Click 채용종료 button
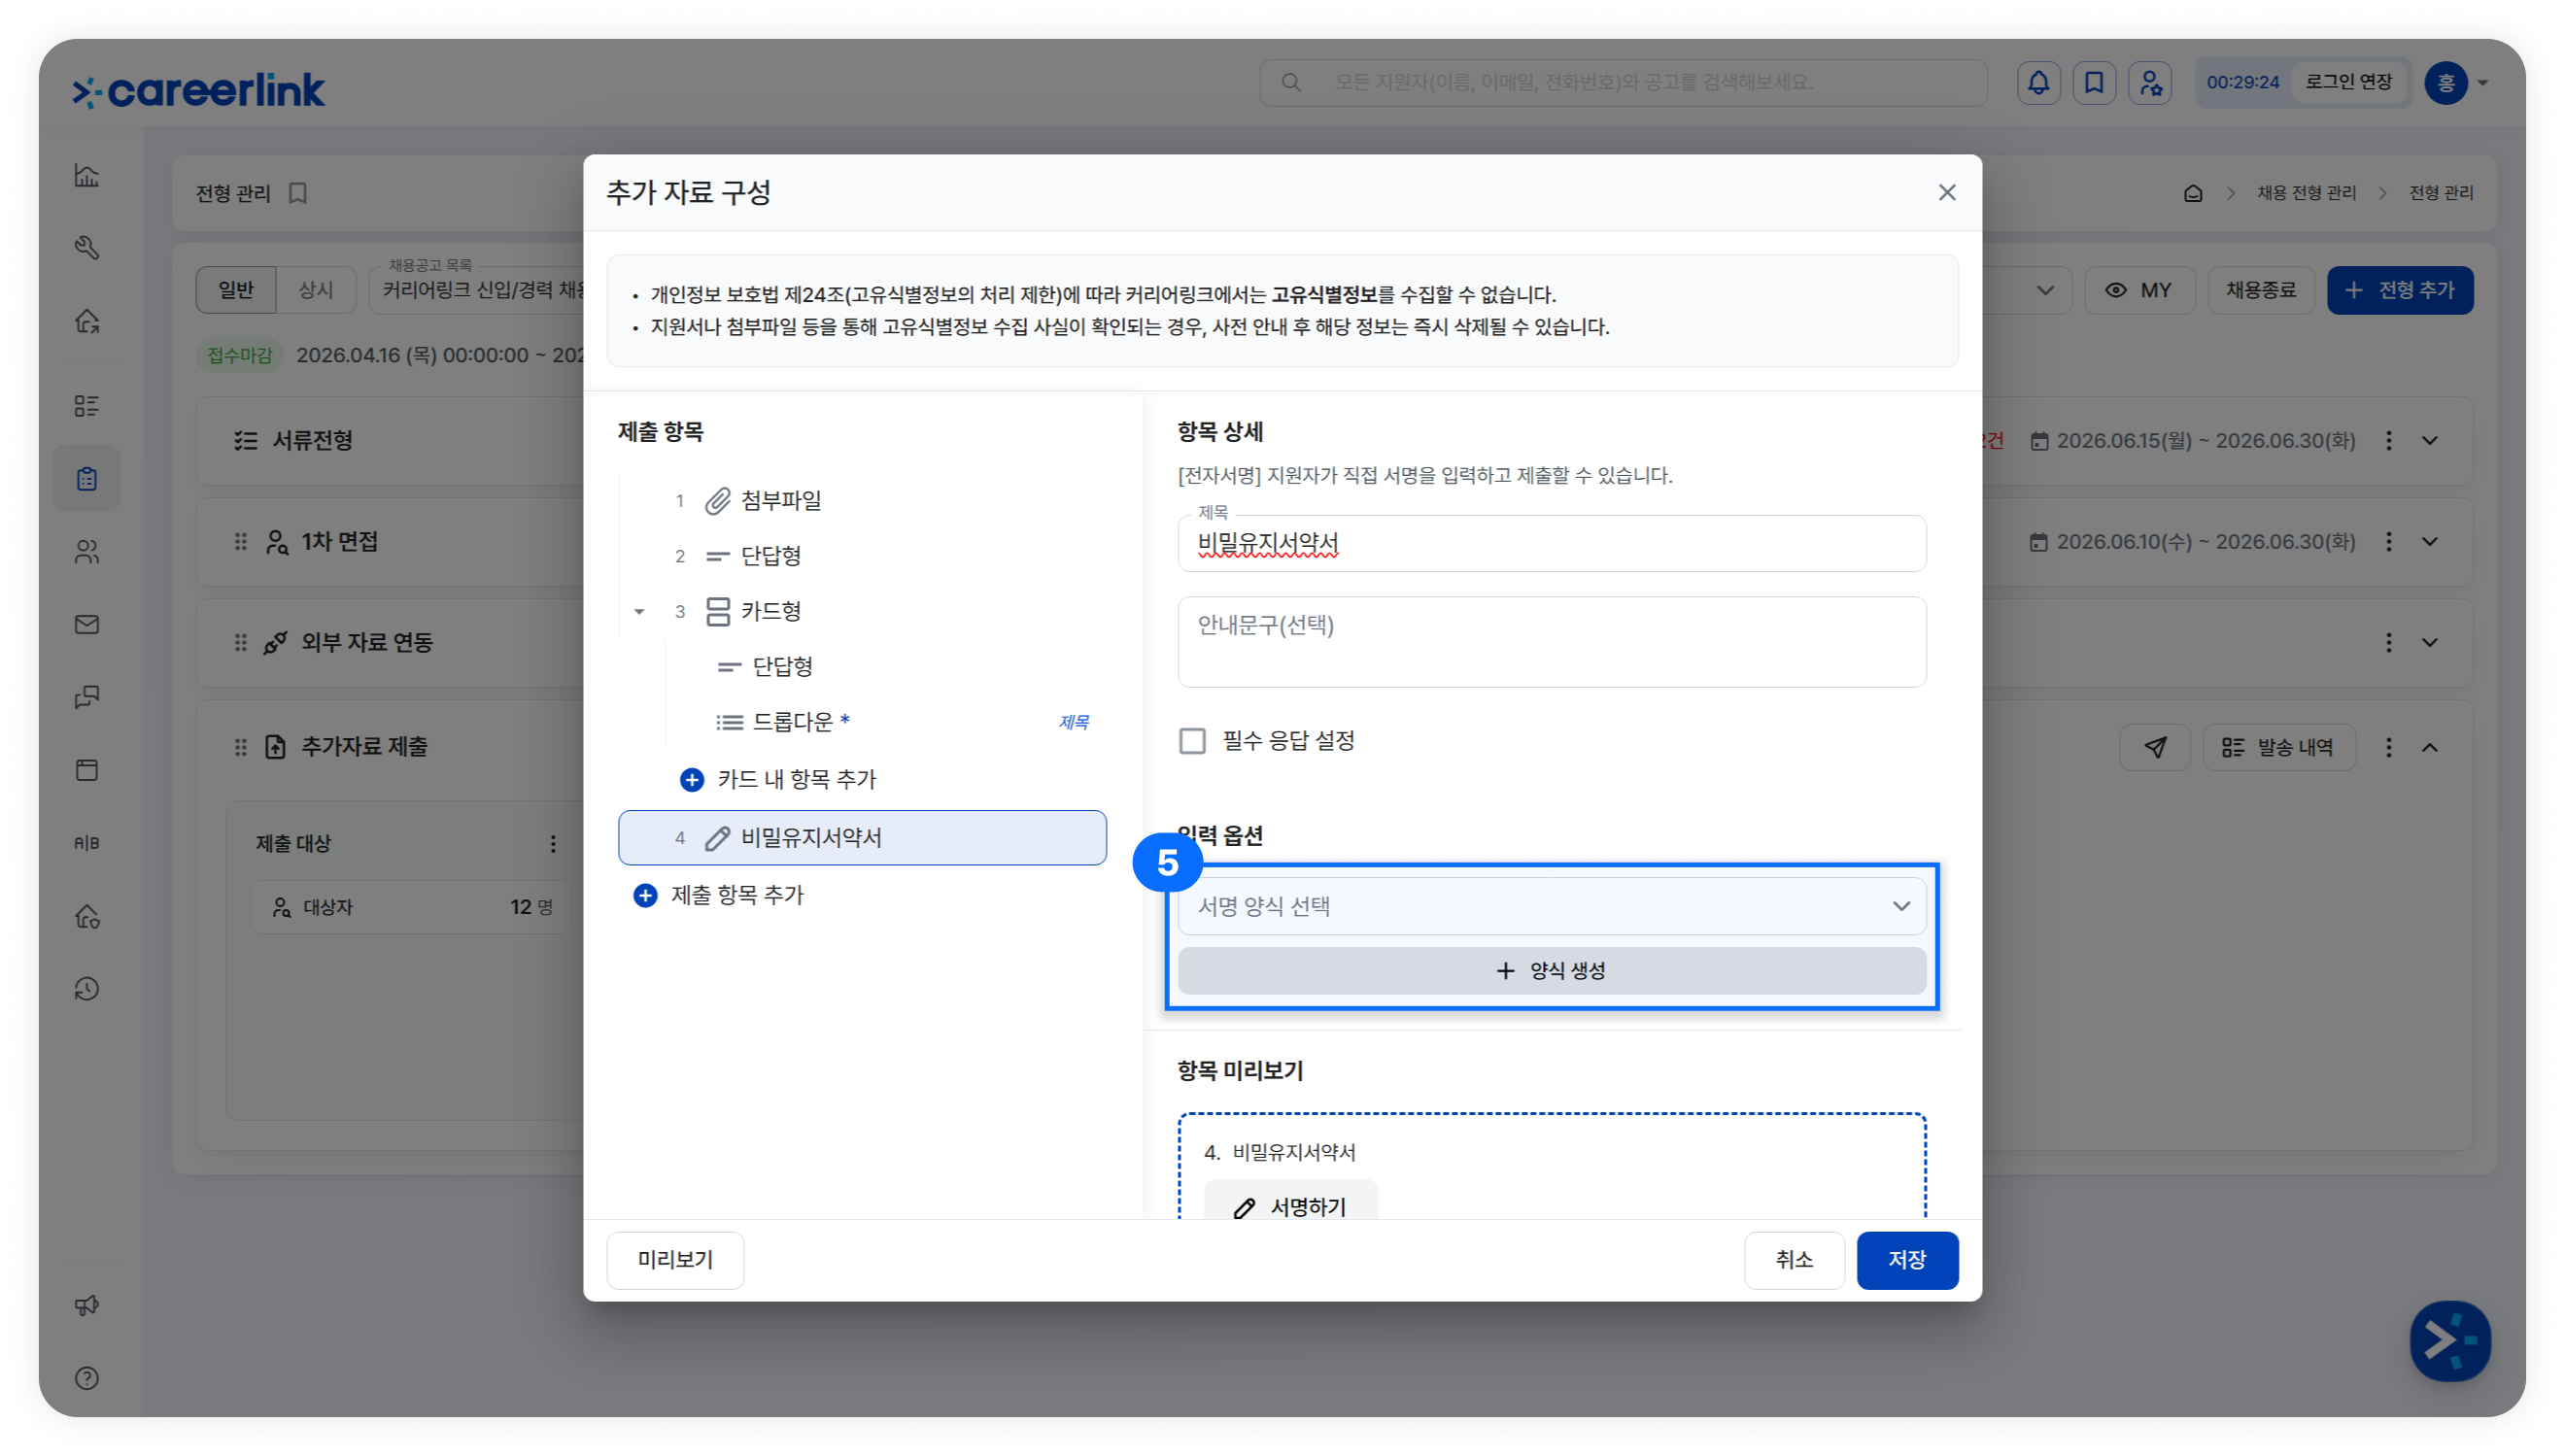Screen dimensions: 2565x1456 coord(2260,290)
